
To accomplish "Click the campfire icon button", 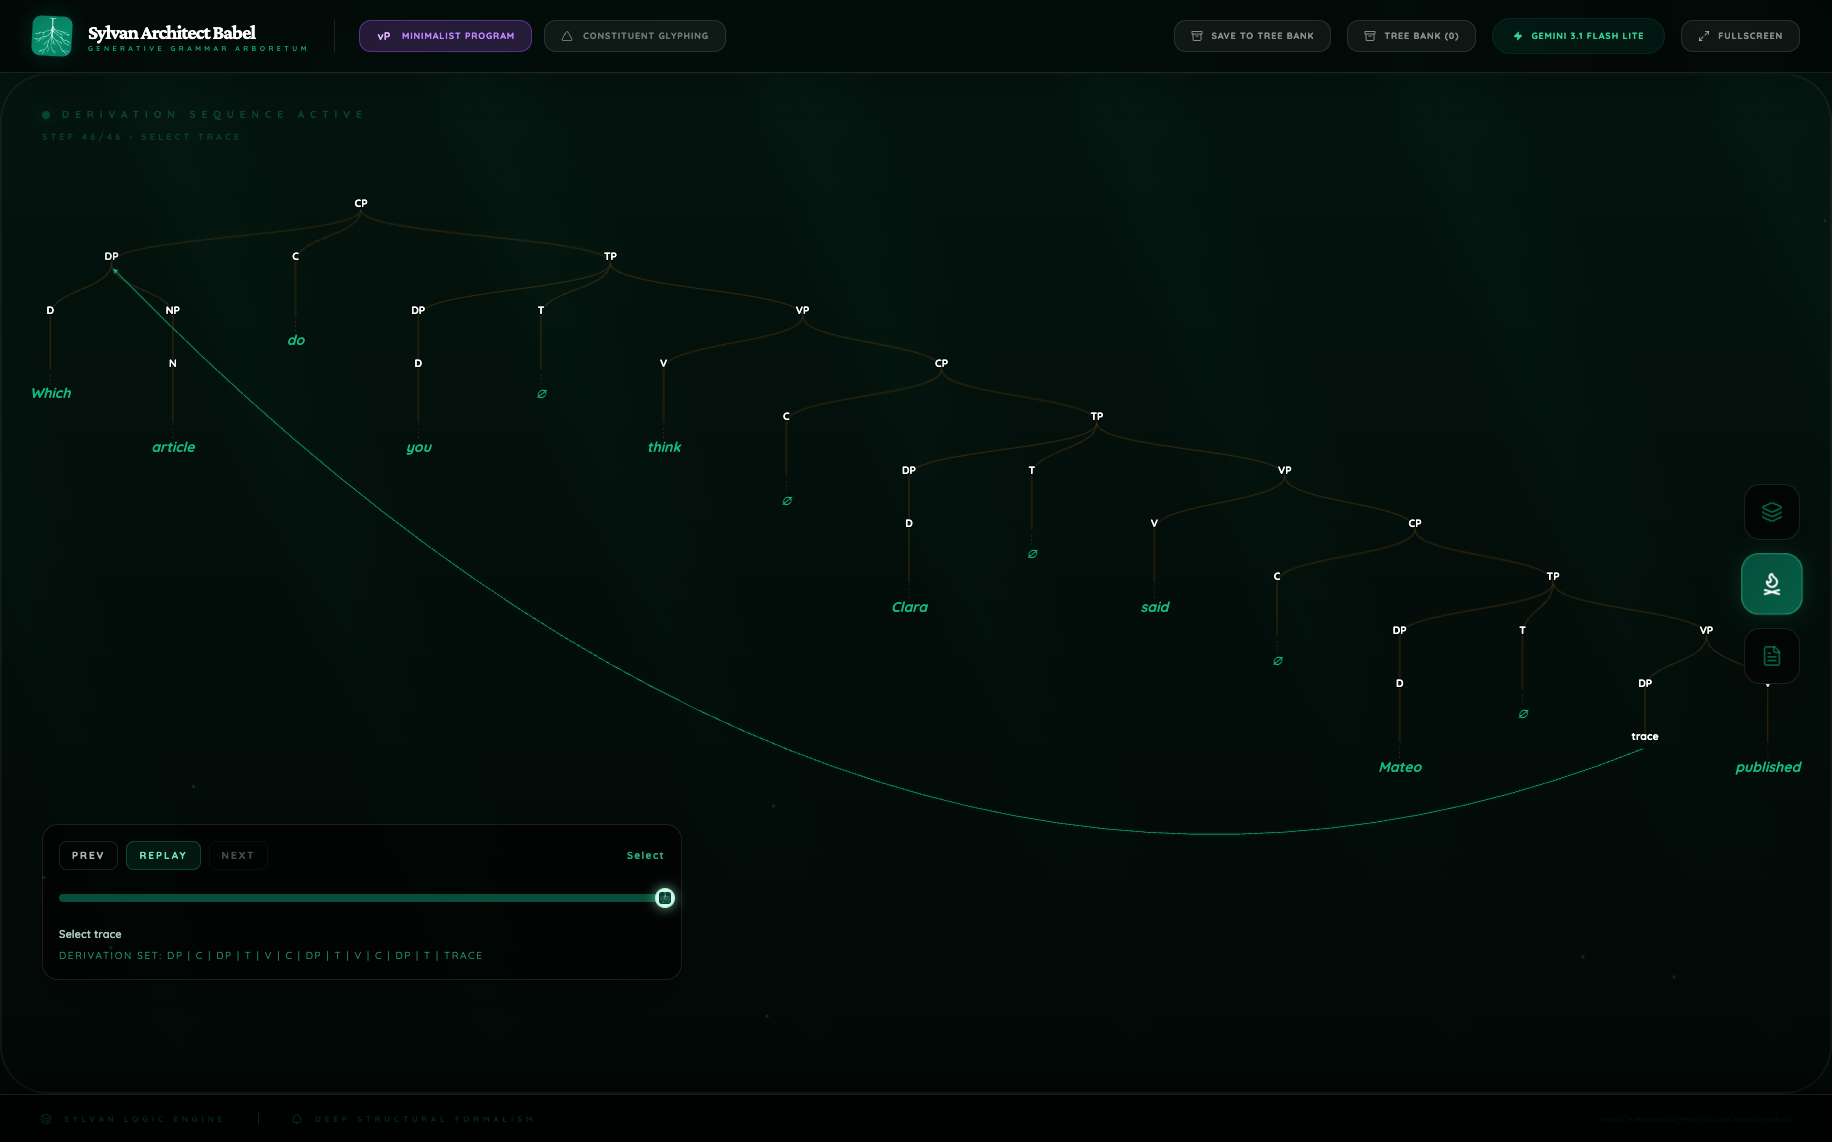I will click(1771, 584).
